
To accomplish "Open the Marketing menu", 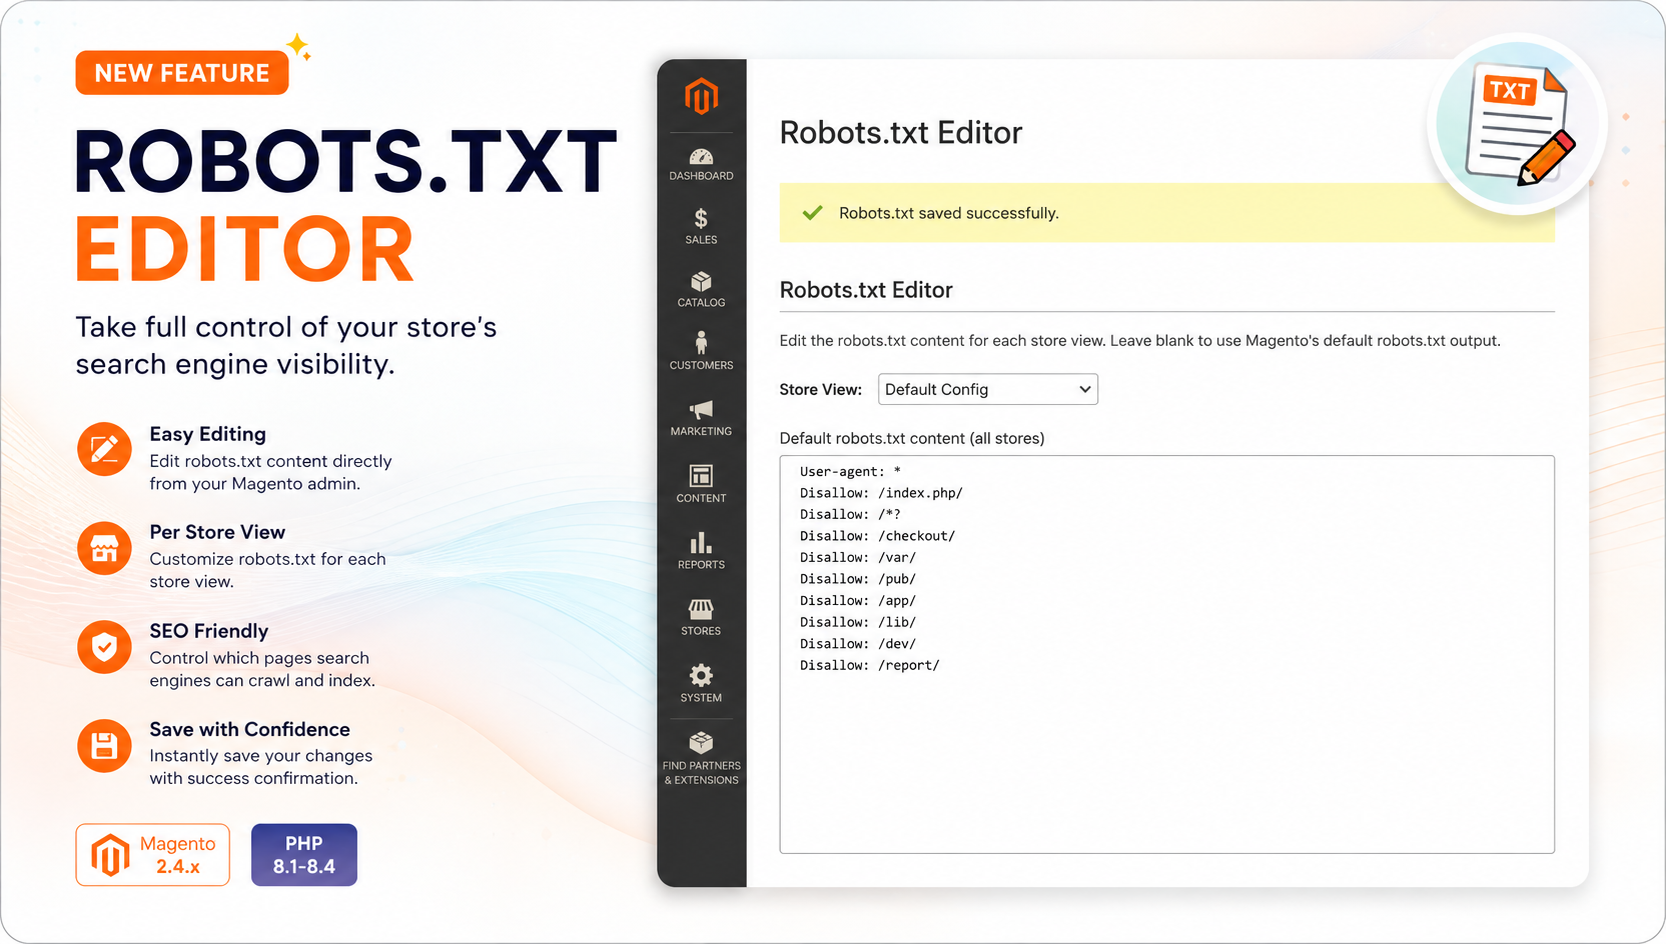I will click(701, 418).
